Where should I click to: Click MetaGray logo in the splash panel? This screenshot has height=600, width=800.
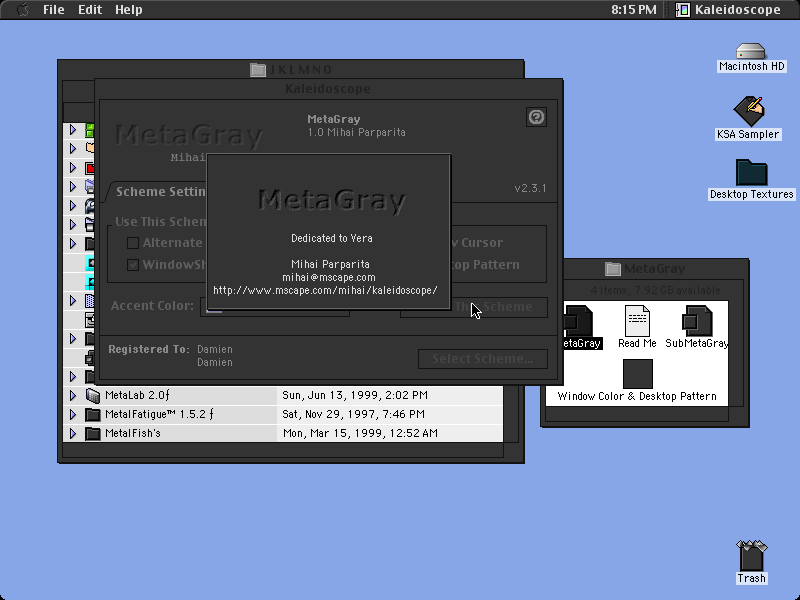click(x=332, y=200)
